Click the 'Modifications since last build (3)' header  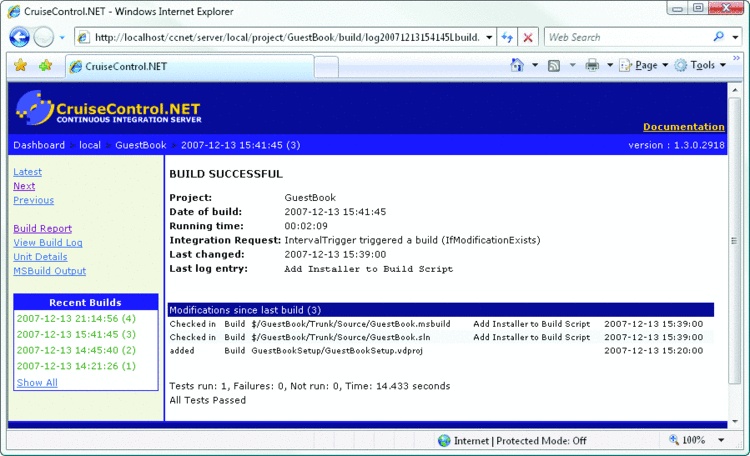(441, 310)
